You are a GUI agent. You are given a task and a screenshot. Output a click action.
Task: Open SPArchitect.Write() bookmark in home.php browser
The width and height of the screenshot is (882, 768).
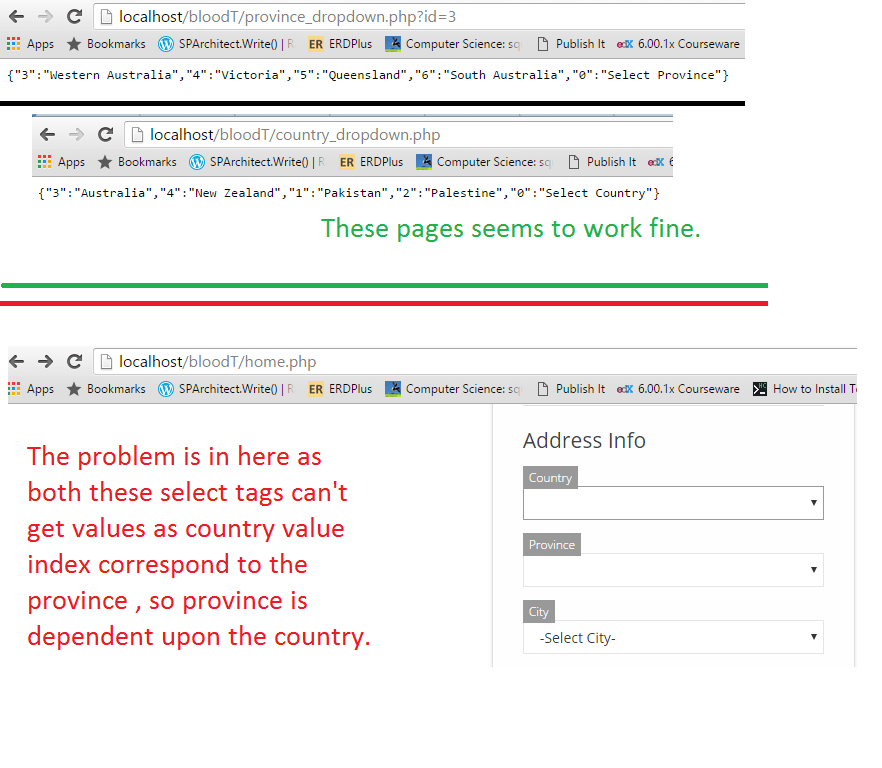click(226, 389)
